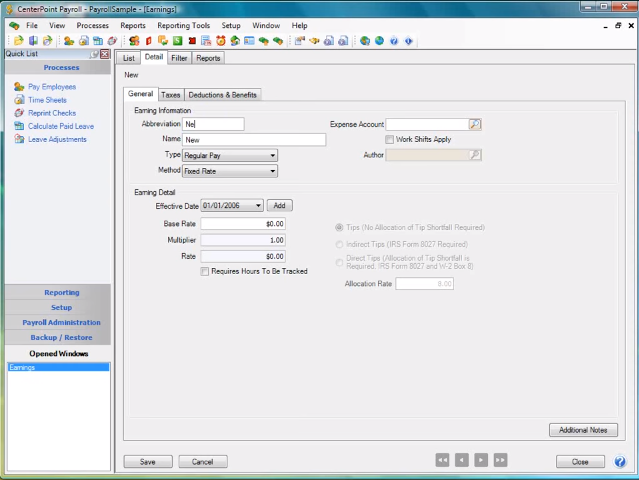Screen dimensions: 639x480
Task: Switch to the Filter tab
Action: 179,58
